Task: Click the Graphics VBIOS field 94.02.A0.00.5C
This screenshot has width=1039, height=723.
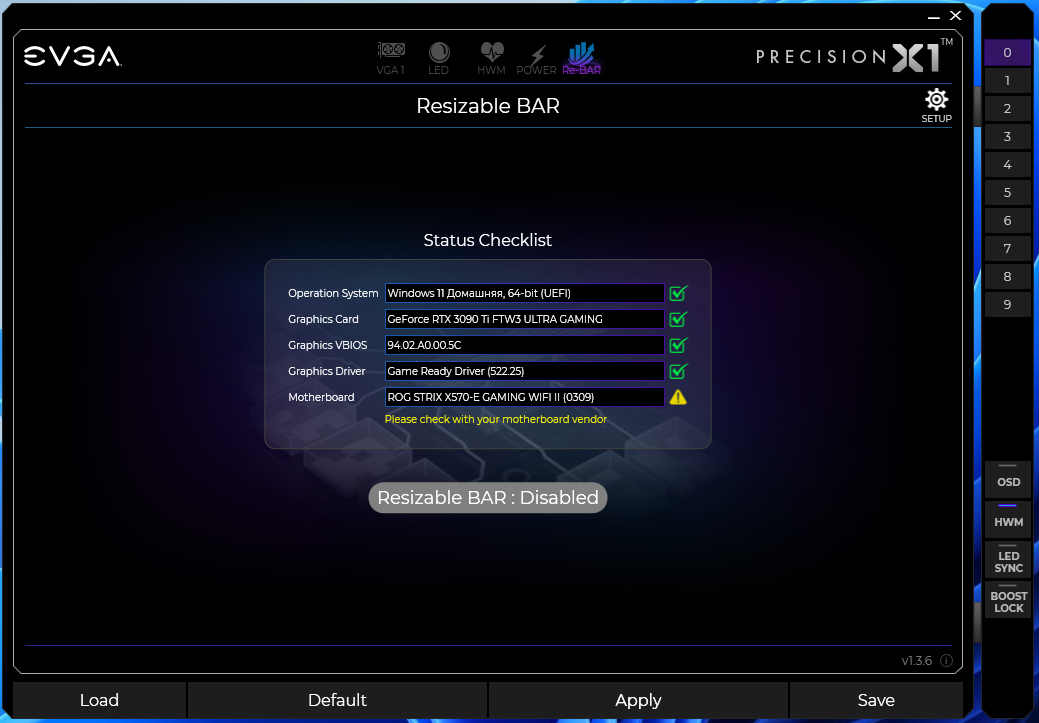Action: coord(524,345)
